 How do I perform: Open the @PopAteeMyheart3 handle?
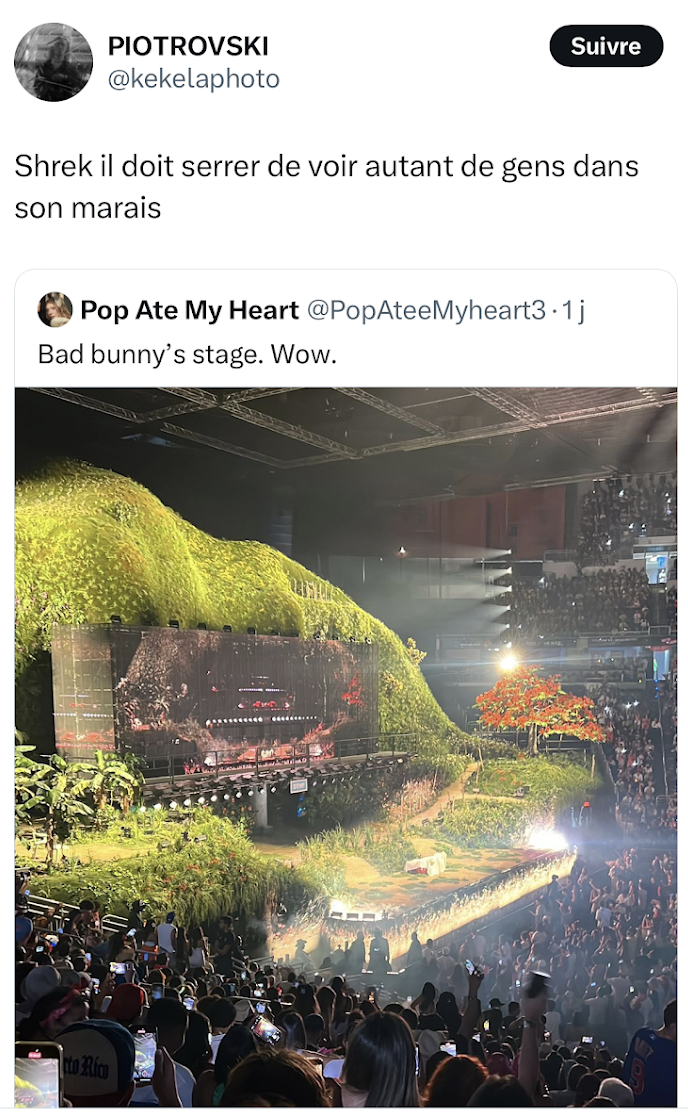[x=425, y=310]
